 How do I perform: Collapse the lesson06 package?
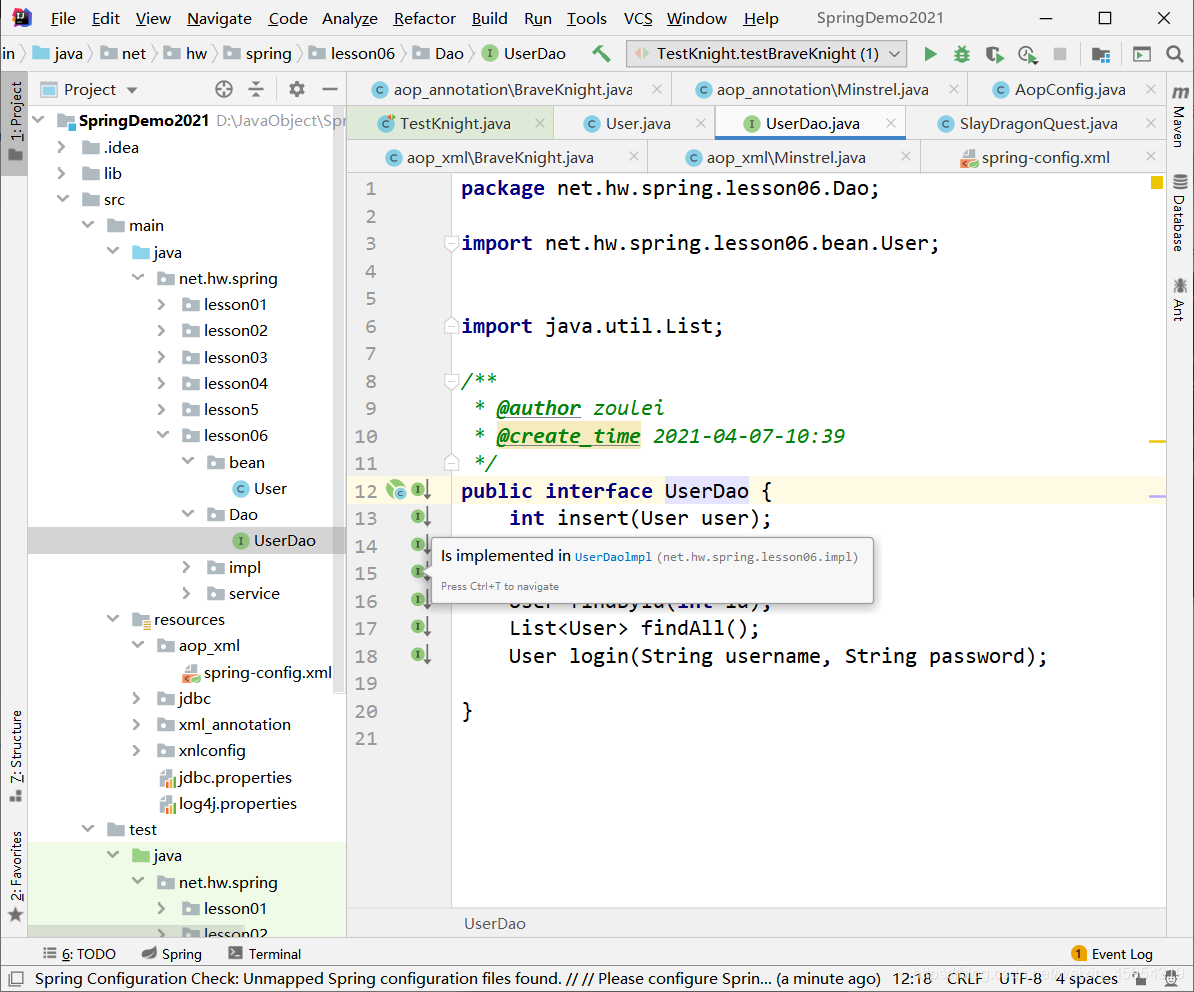pos(162,435)
